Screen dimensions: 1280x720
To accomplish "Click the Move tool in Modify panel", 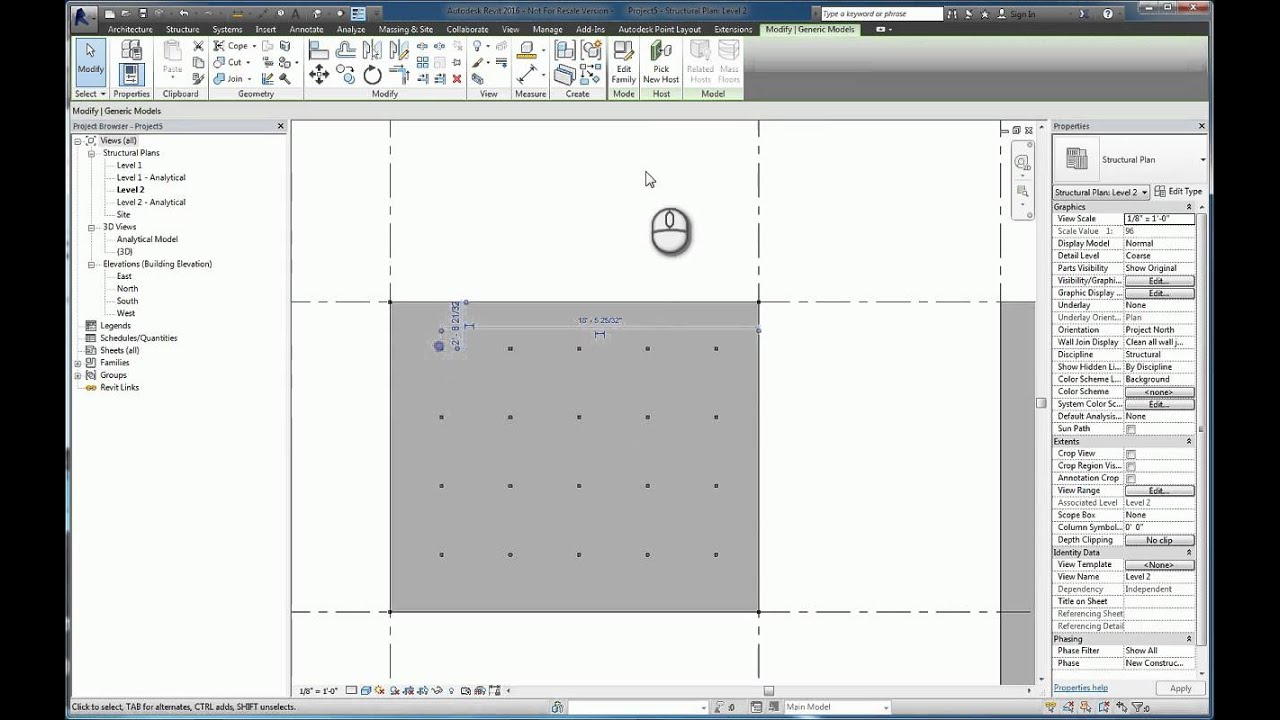I will click(319, 74).
